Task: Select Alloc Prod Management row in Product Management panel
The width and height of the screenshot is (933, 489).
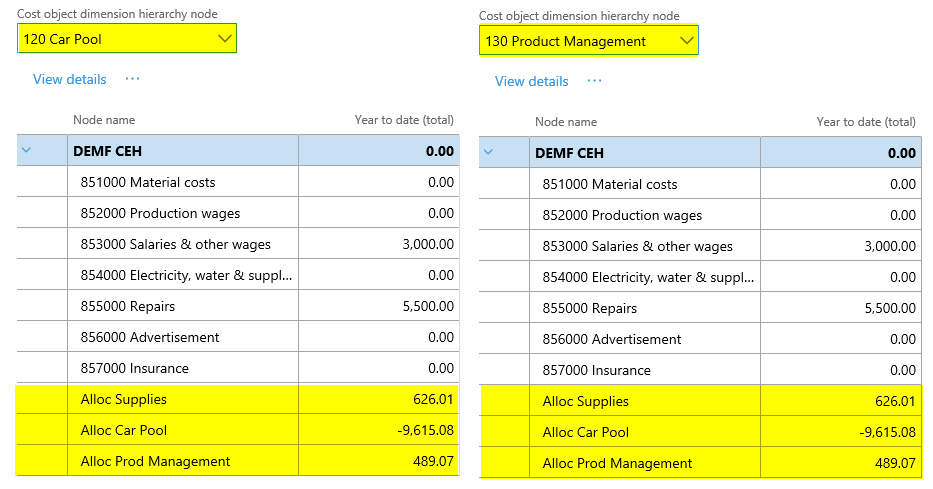Action: pyautogui.click(x=617, y=463)
